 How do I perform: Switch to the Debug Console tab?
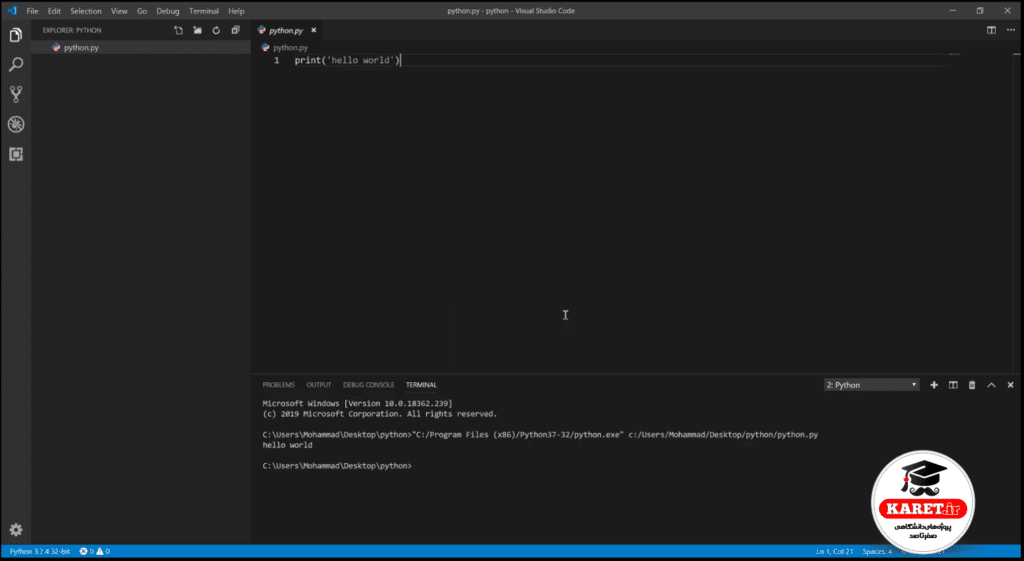pos(368,385)
